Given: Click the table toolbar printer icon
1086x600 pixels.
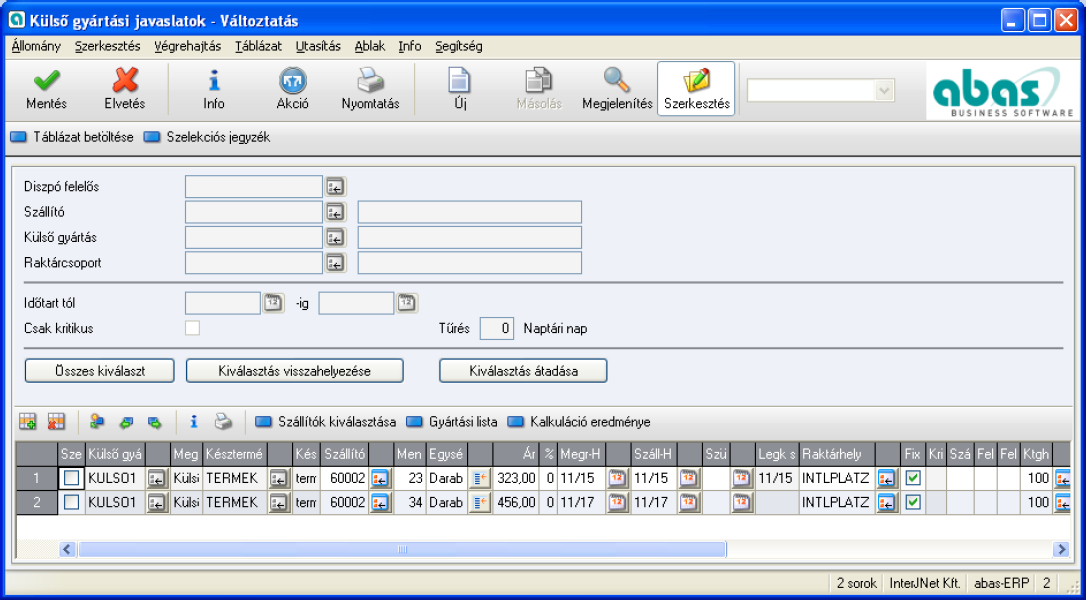Looking at the screenshot, I should (x=222, y=421).
